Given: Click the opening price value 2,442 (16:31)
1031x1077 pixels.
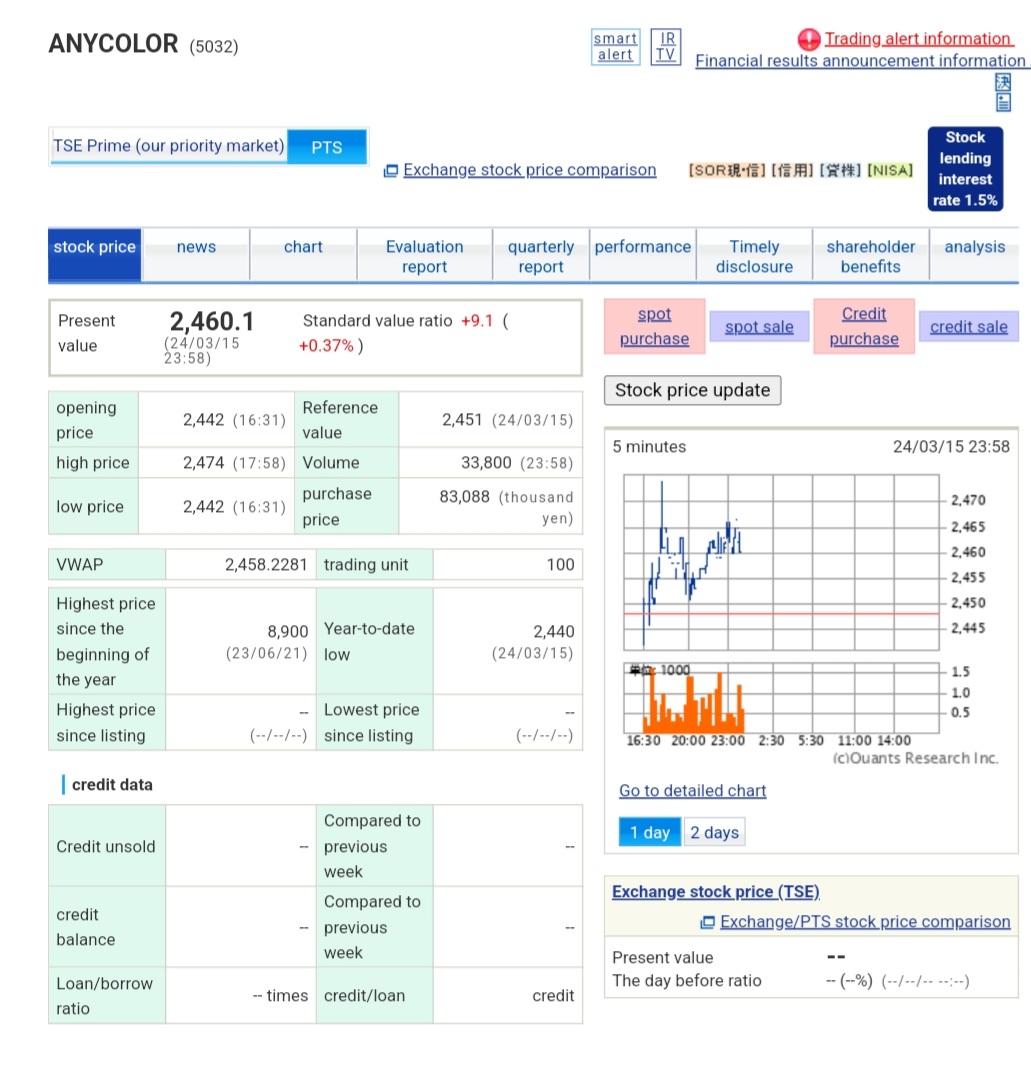Looking at the screenshot, I should click(234, 420).
